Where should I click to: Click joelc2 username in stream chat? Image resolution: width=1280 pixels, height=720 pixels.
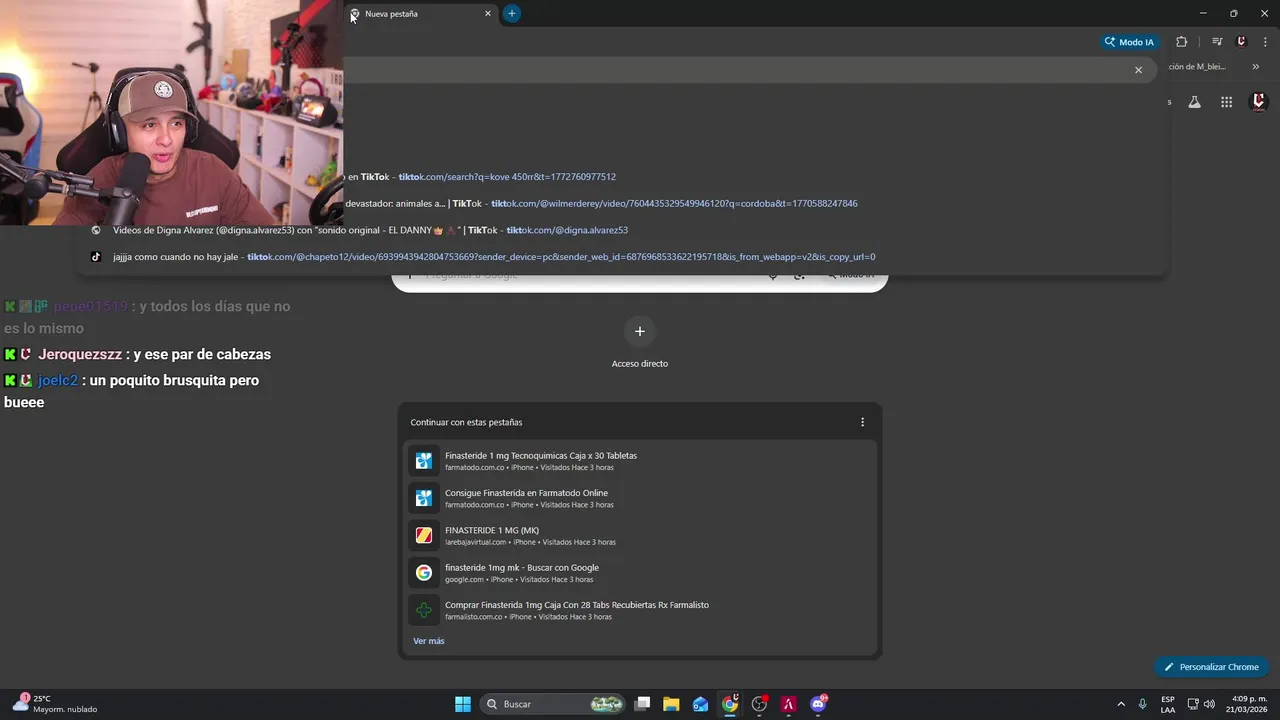point(58,380)
